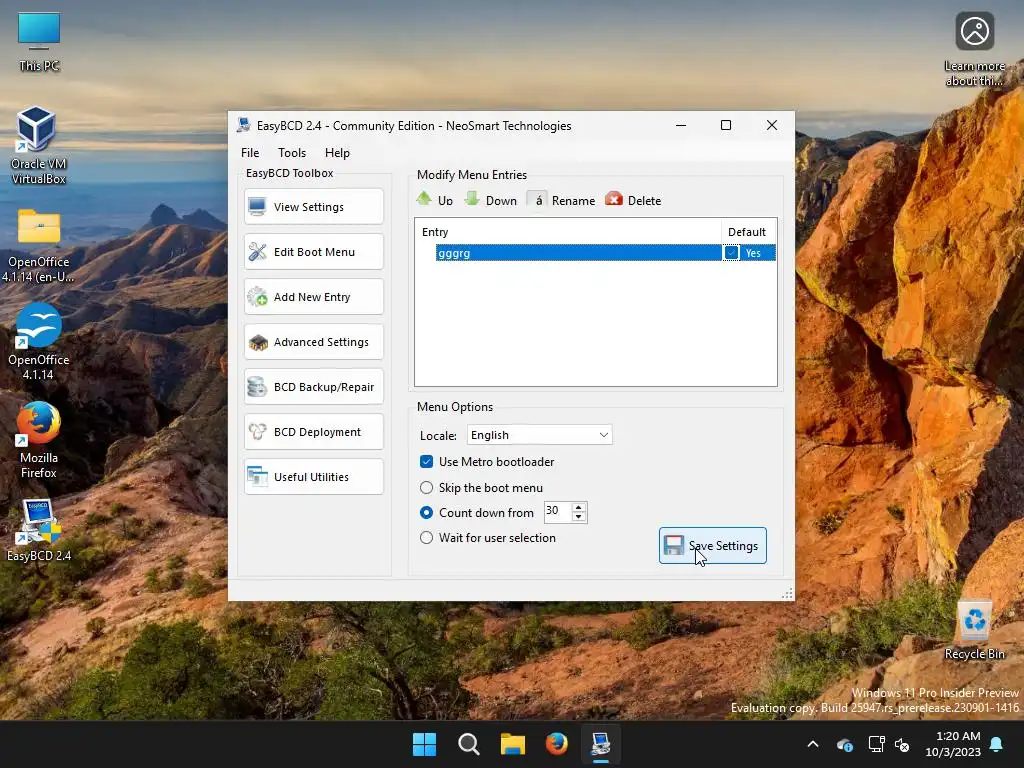The width and height of the screenshot is (1024, 768).
Task: Select Oracle VM VirtualBox desktop icon
Action: pos(39,145)
